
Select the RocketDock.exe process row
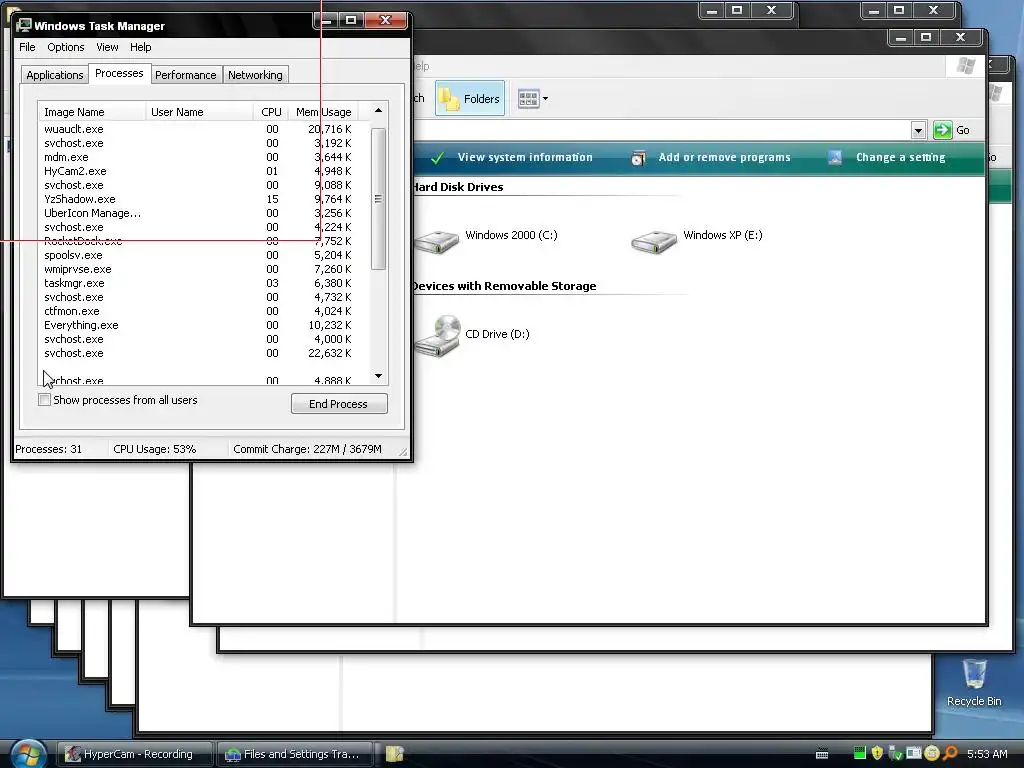click(x=204, y=241)
